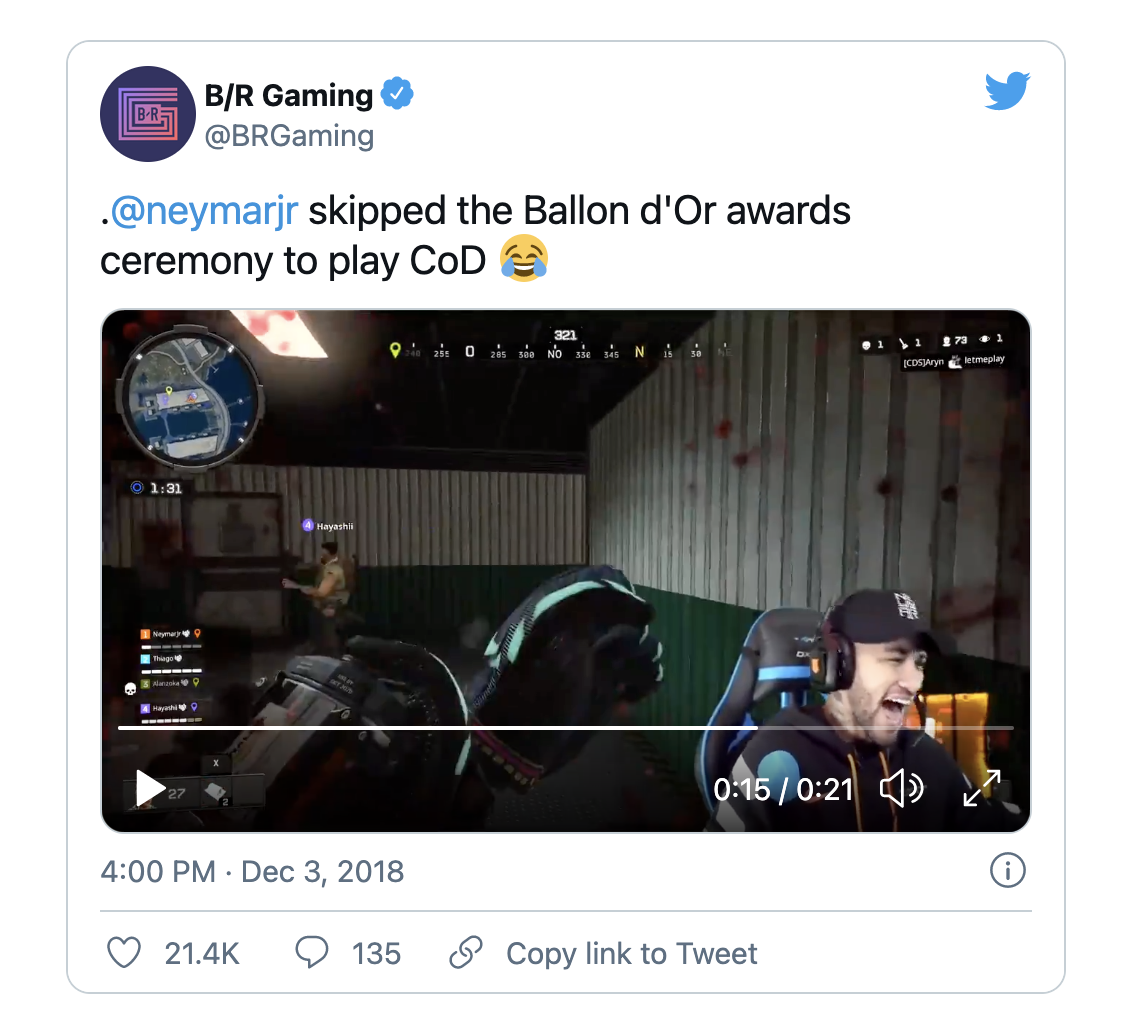
Task: Click the 135 replies count
Action: (376, 953)
